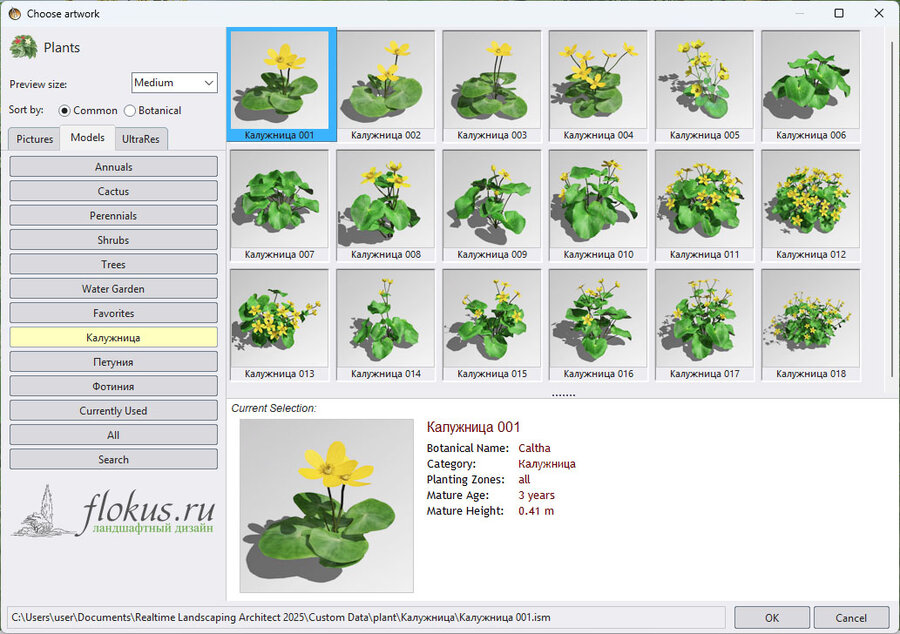Viewport: 900px width, 634px height.
Task: Select the Калужница 017 plant thumbnail
Action: (704, 324)
